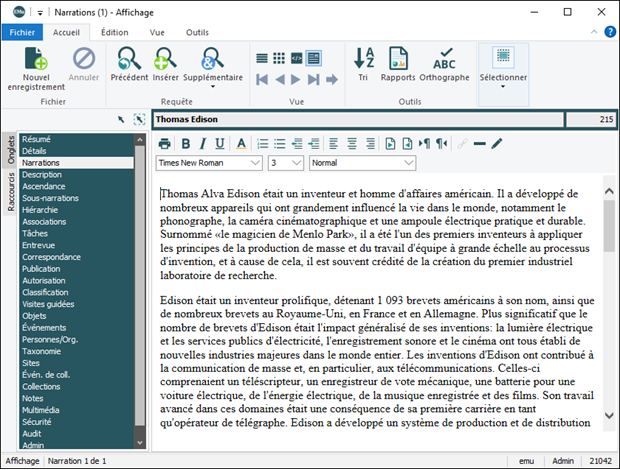Image resolution: width=620 pixels, height=470 pixels.
Task: Click the Thomas Edison title field
Action: click(357, 119)
